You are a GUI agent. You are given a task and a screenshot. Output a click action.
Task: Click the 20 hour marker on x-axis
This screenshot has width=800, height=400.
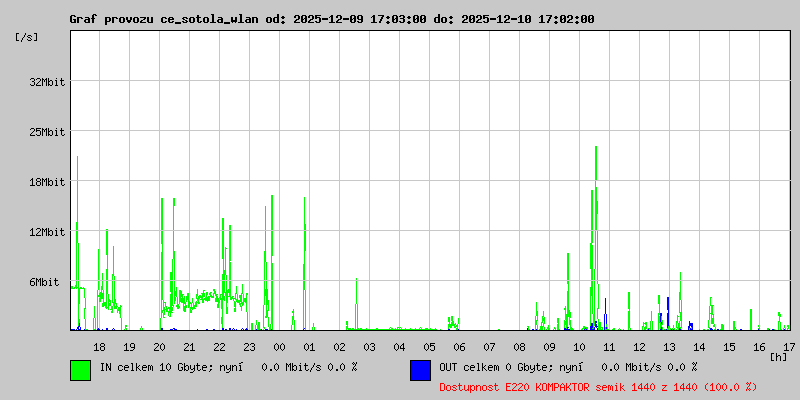click(x=159, y=346)
